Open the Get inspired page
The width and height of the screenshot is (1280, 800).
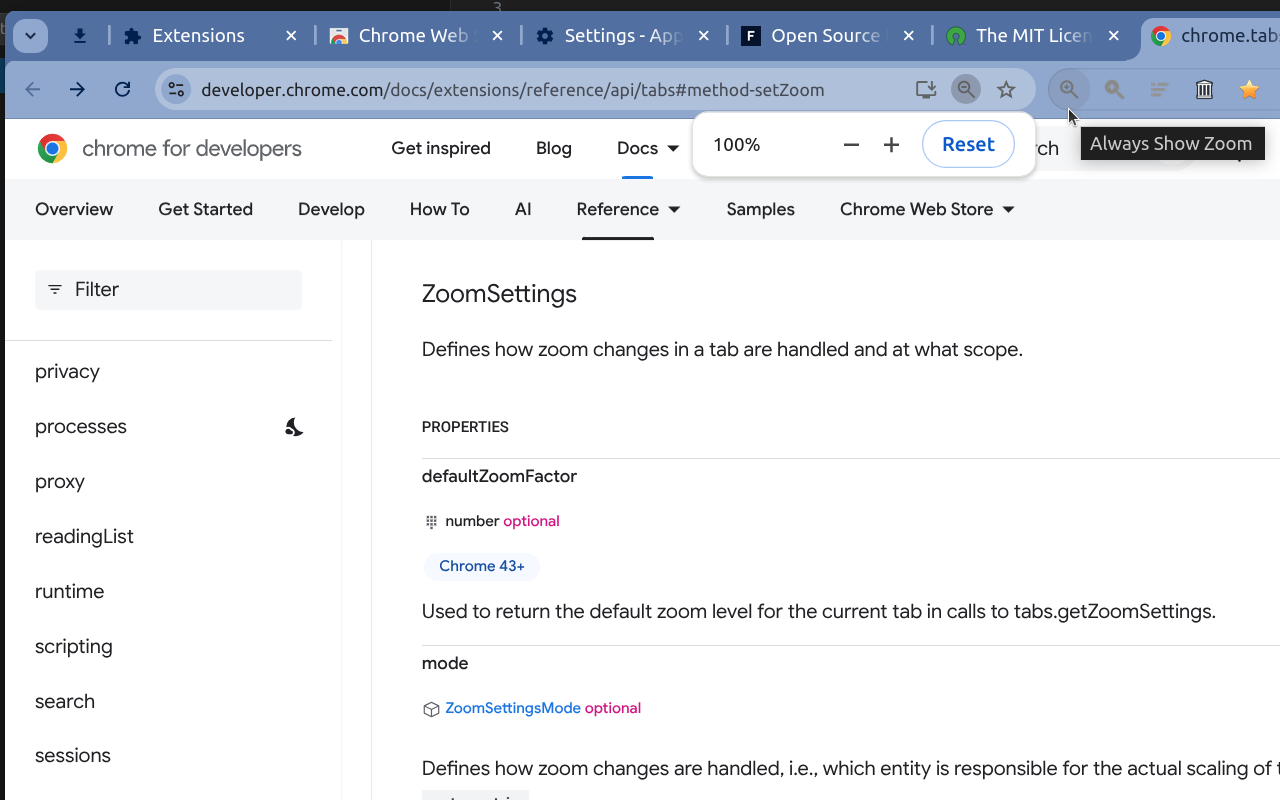point(441,148)
